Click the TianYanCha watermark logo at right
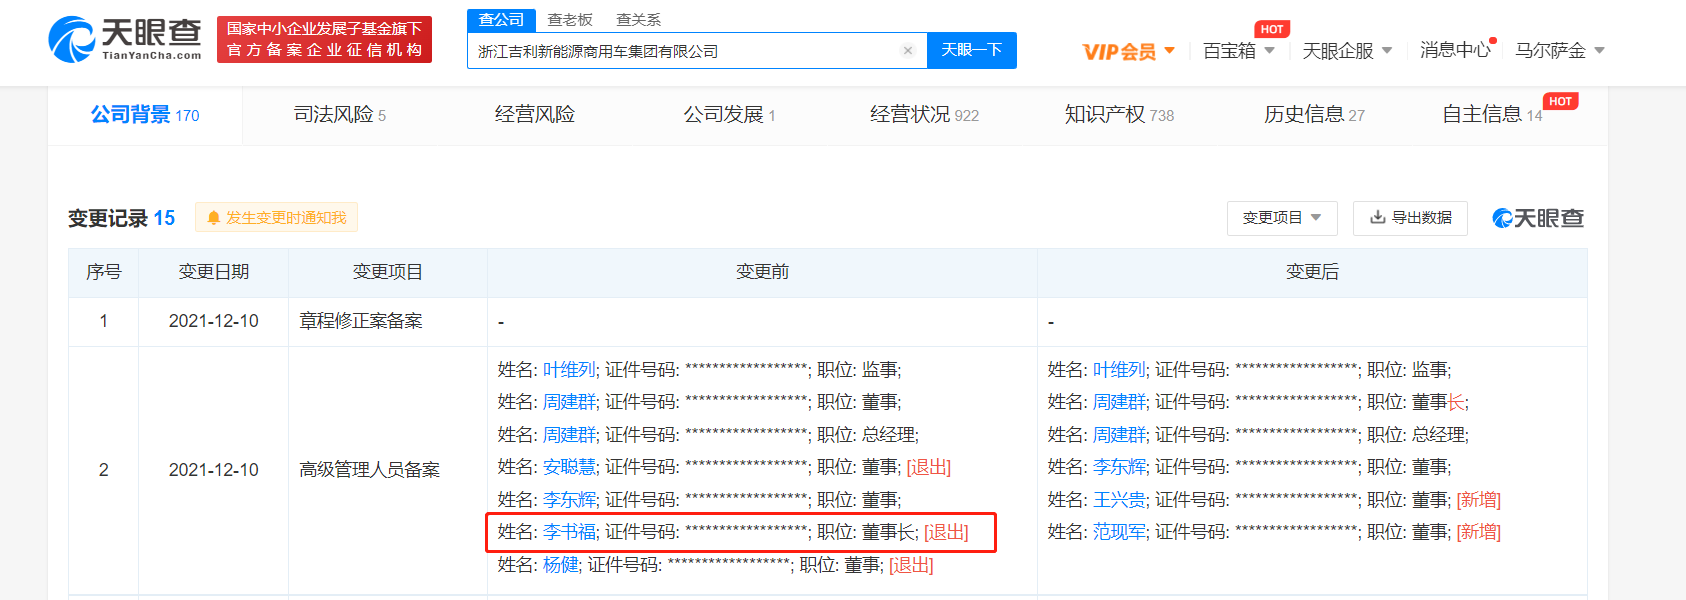Image resolution: width=1686 pixels, height=600 pixels. tap(1537, 218)
